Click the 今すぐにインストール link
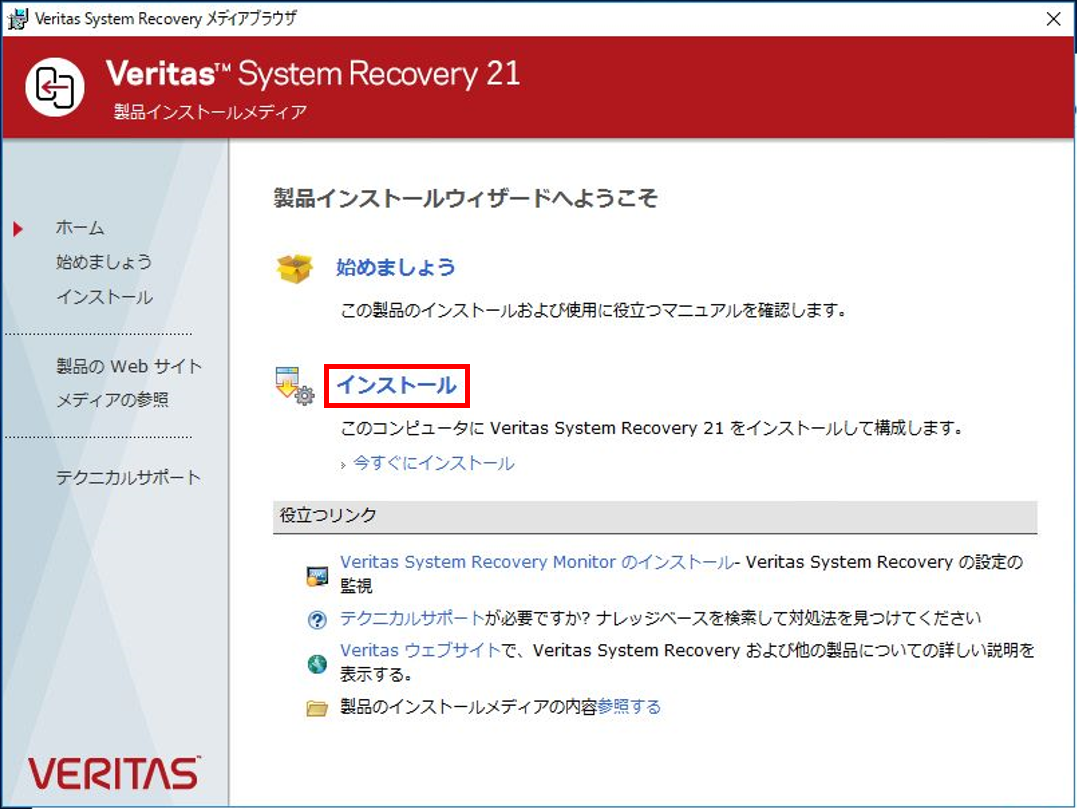1077x809 pixels. tap(433, 464)
